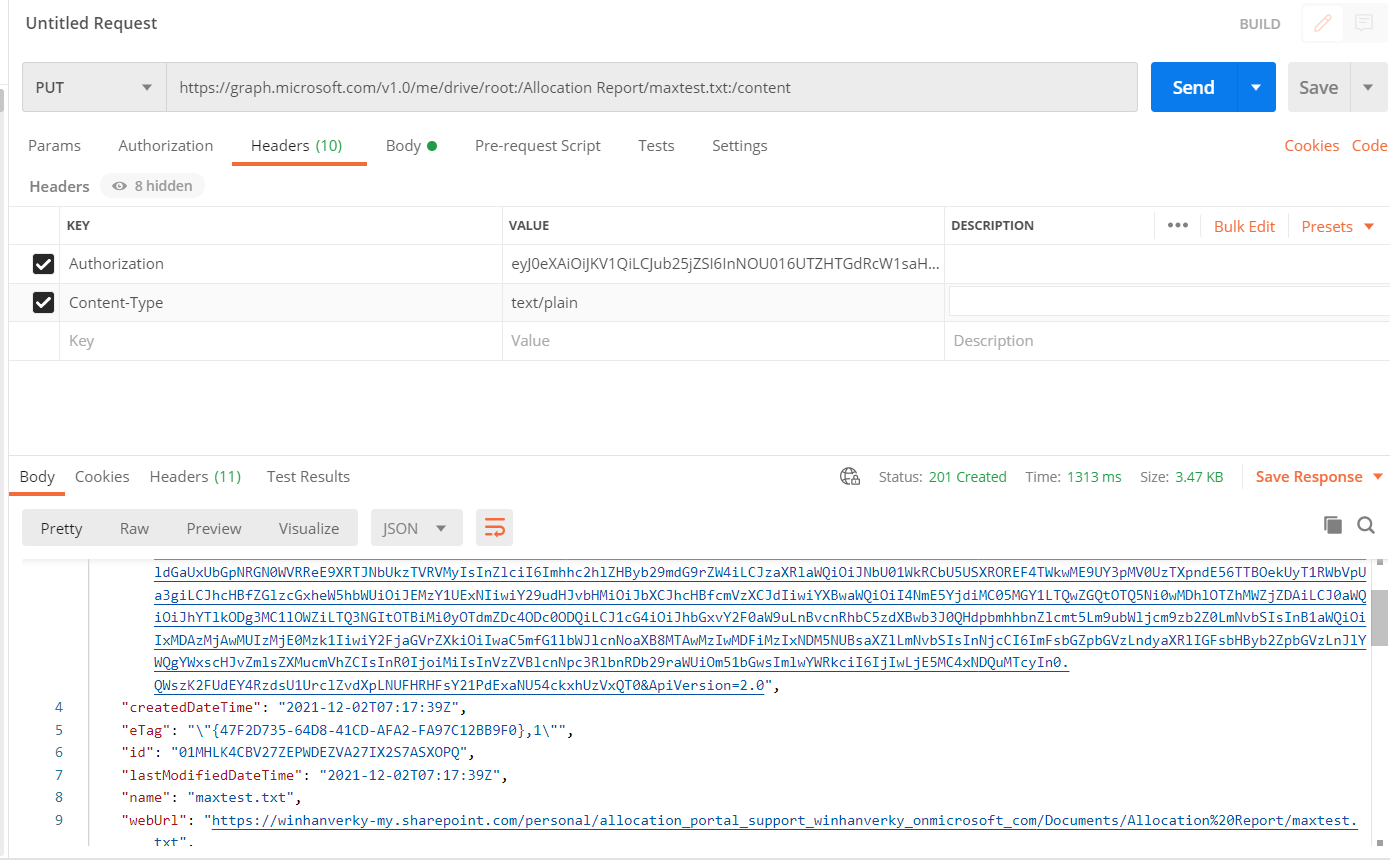Open the request Body tab

point(411,146)
